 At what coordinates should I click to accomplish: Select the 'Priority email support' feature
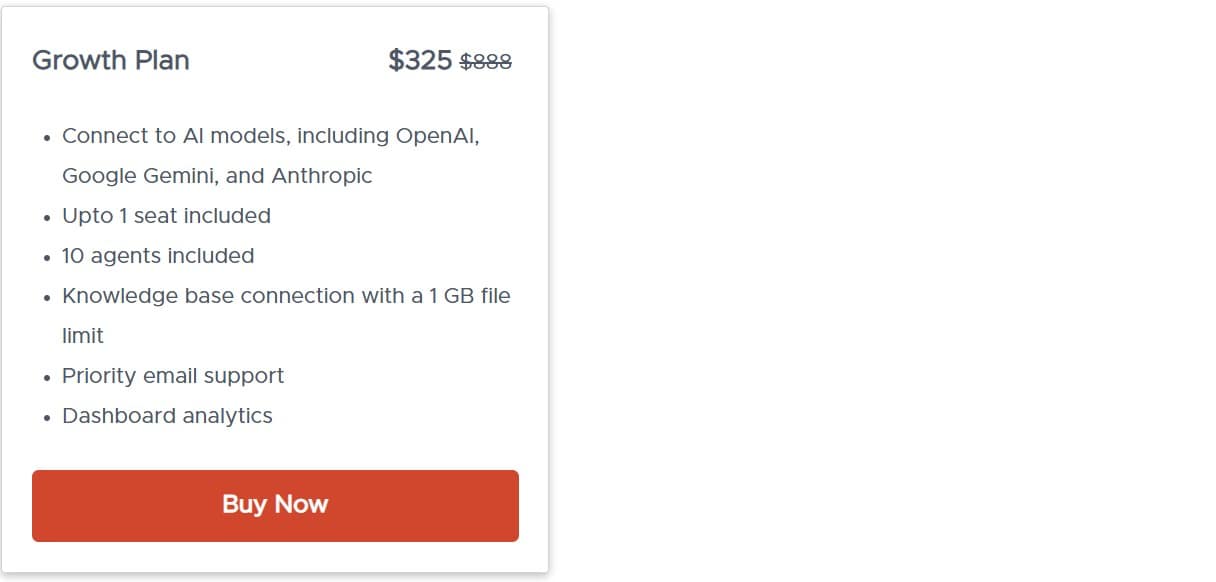click(173, 375)
